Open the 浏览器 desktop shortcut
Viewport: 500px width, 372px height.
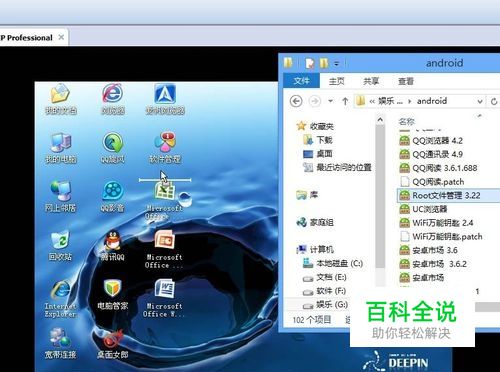[x=113, y=99]
